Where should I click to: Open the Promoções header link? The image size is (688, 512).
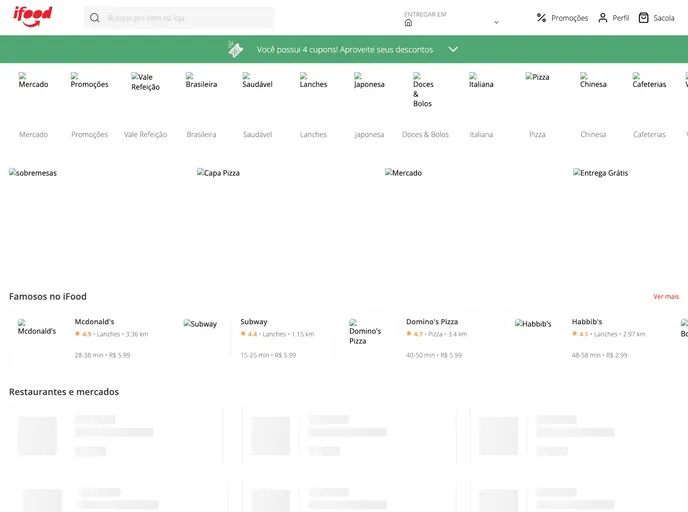(570, 18)
